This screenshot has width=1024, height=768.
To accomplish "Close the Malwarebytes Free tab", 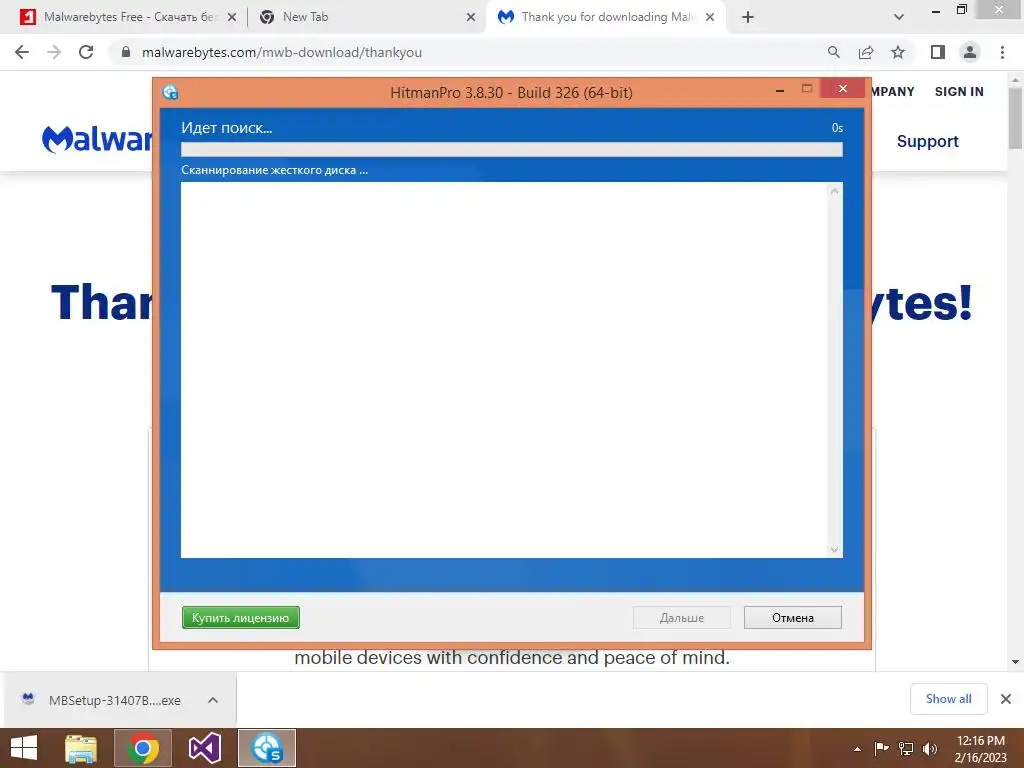I will 232,18.
